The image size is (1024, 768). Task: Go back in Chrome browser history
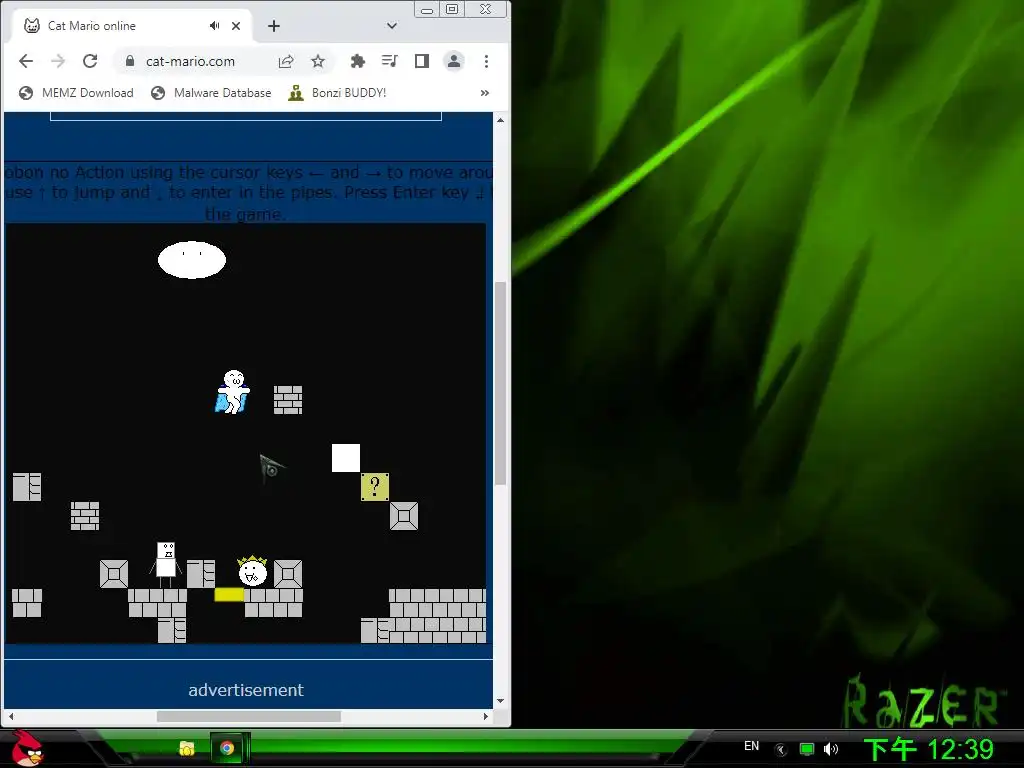pos(25,61)
